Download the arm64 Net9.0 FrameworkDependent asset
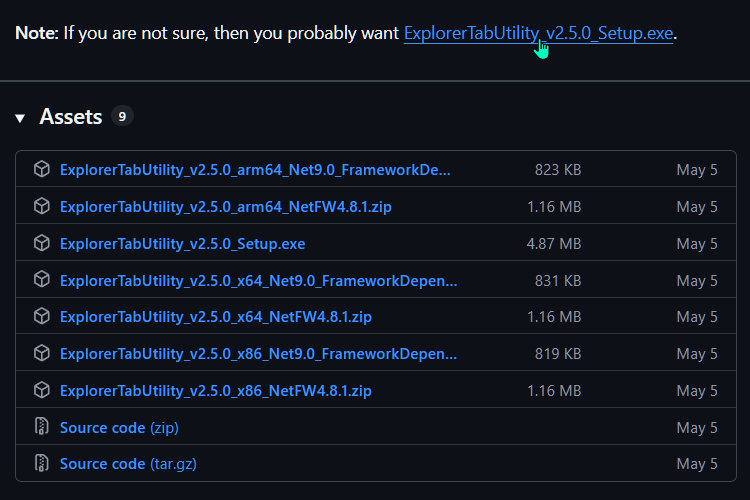 255,170
